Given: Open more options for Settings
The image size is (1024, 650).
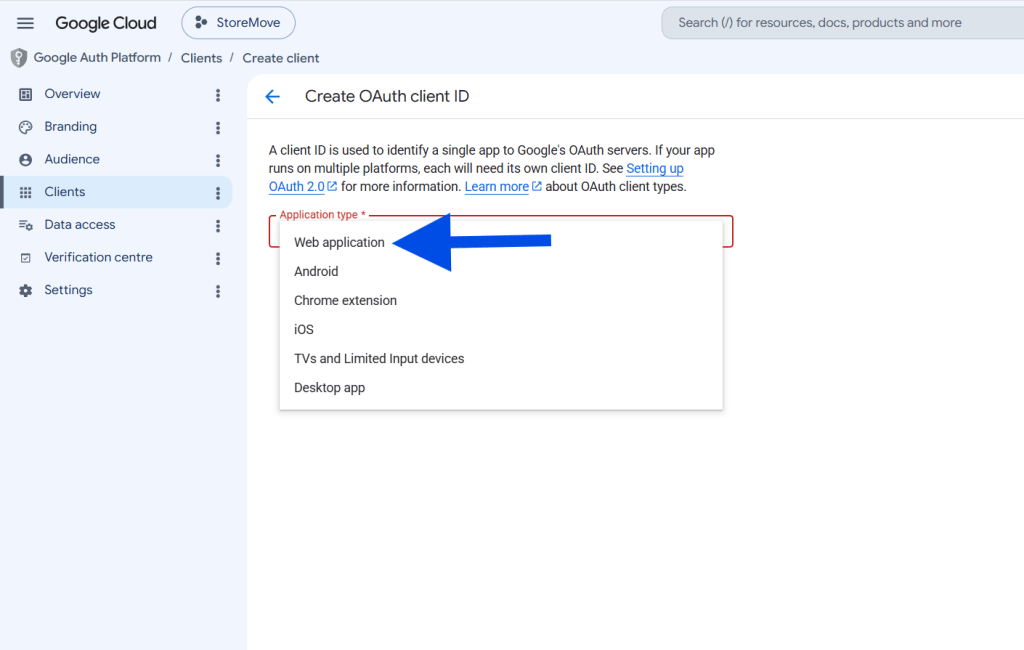Looking at the screenshot, I should tap(218, 291).
